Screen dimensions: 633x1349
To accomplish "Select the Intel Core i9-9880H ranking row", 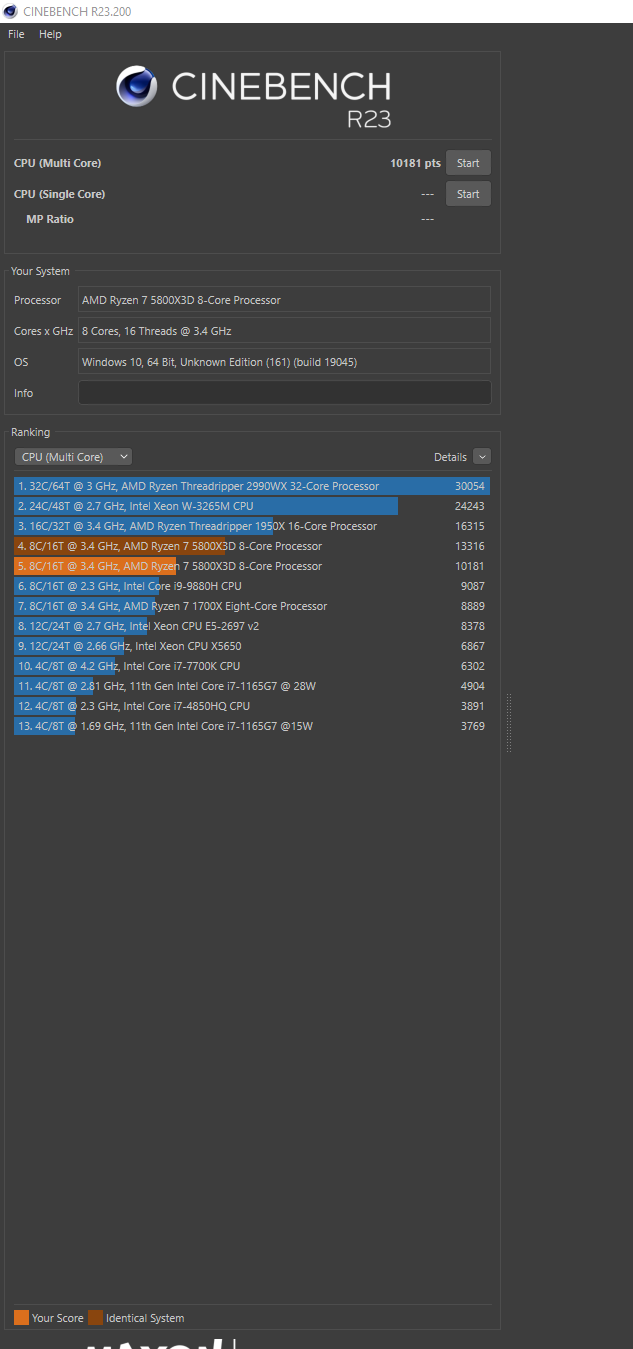I will [x=252, y=586].
